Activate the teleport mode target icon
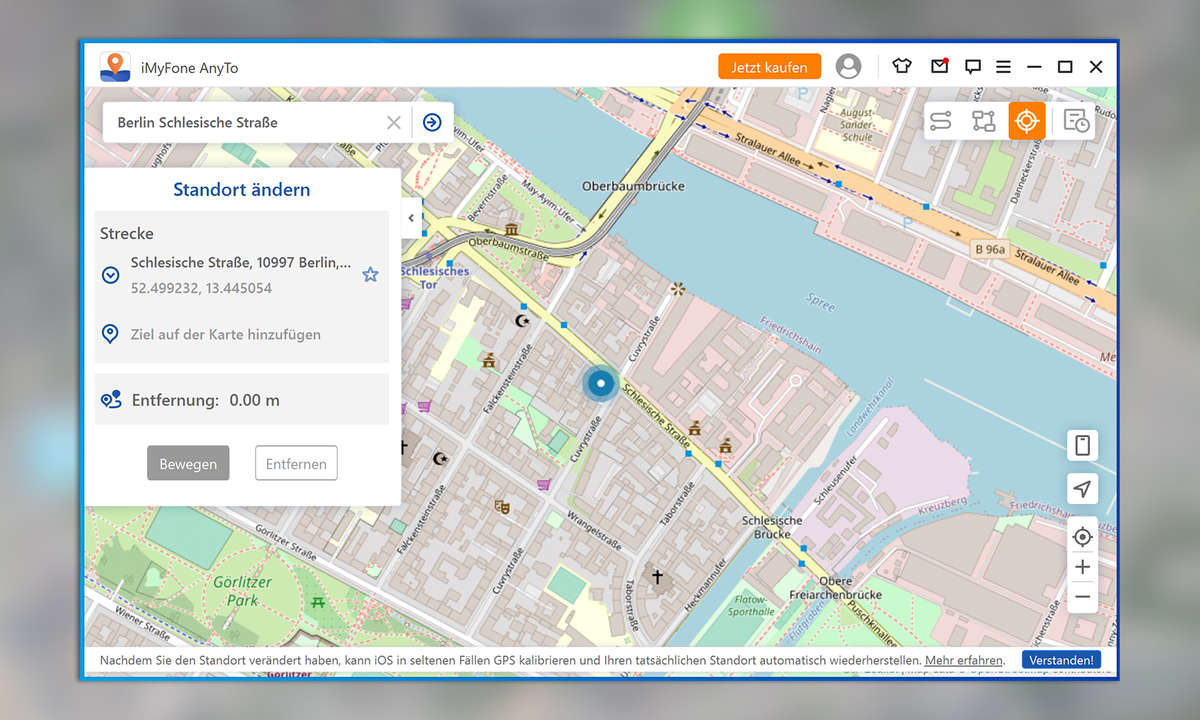The width and height of the screenshot is (1200, 720). (x=1026, y=121)
